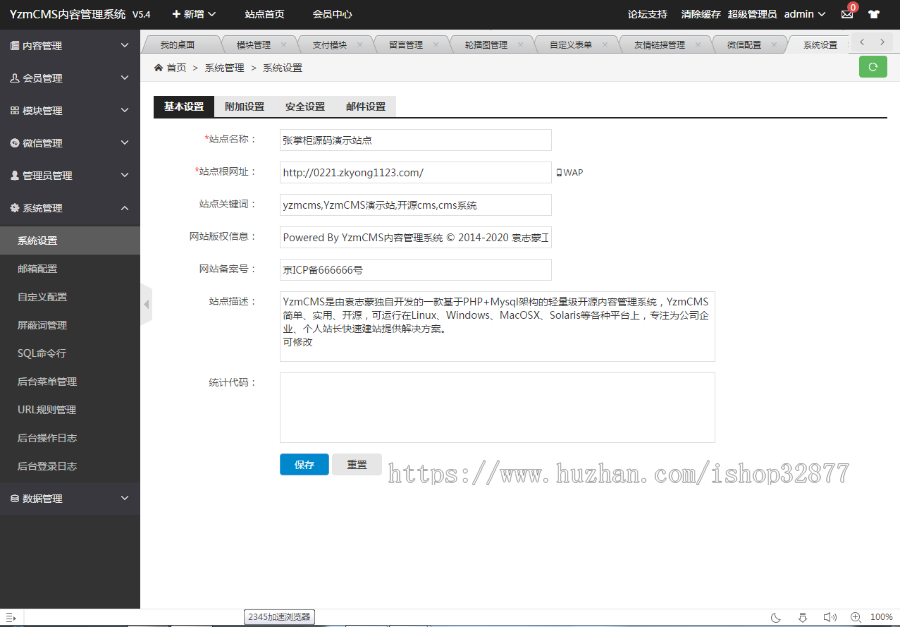Mute the browser sound icon
The width and height of the screenshot is (900, 627).
pos(831,617)
